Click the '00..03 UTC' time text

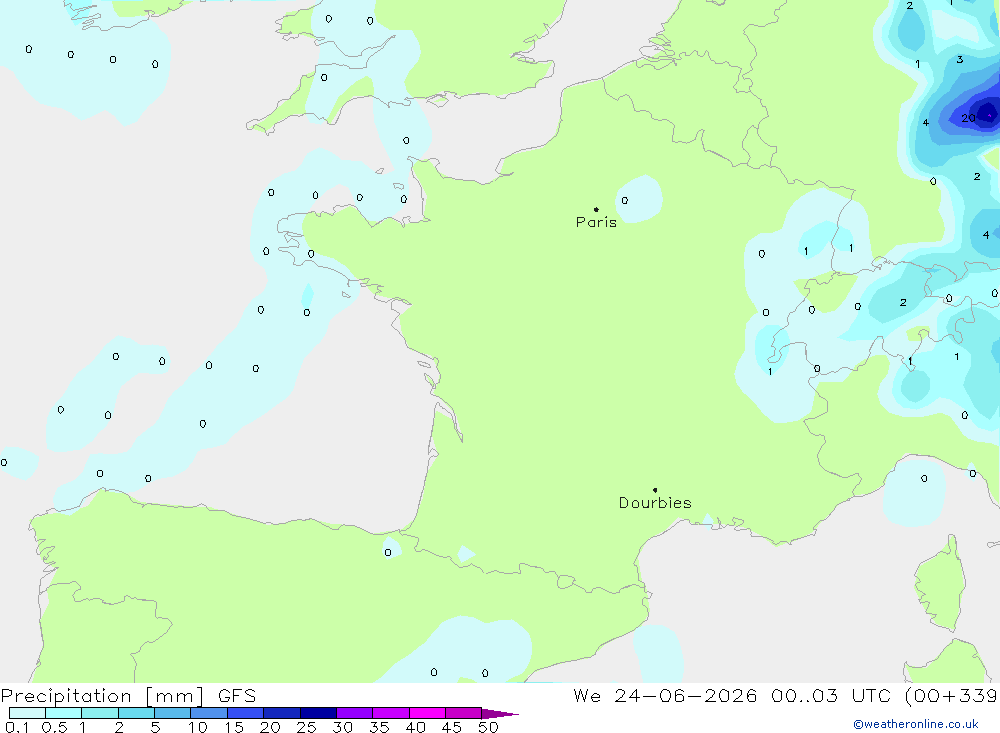point(830,696)
